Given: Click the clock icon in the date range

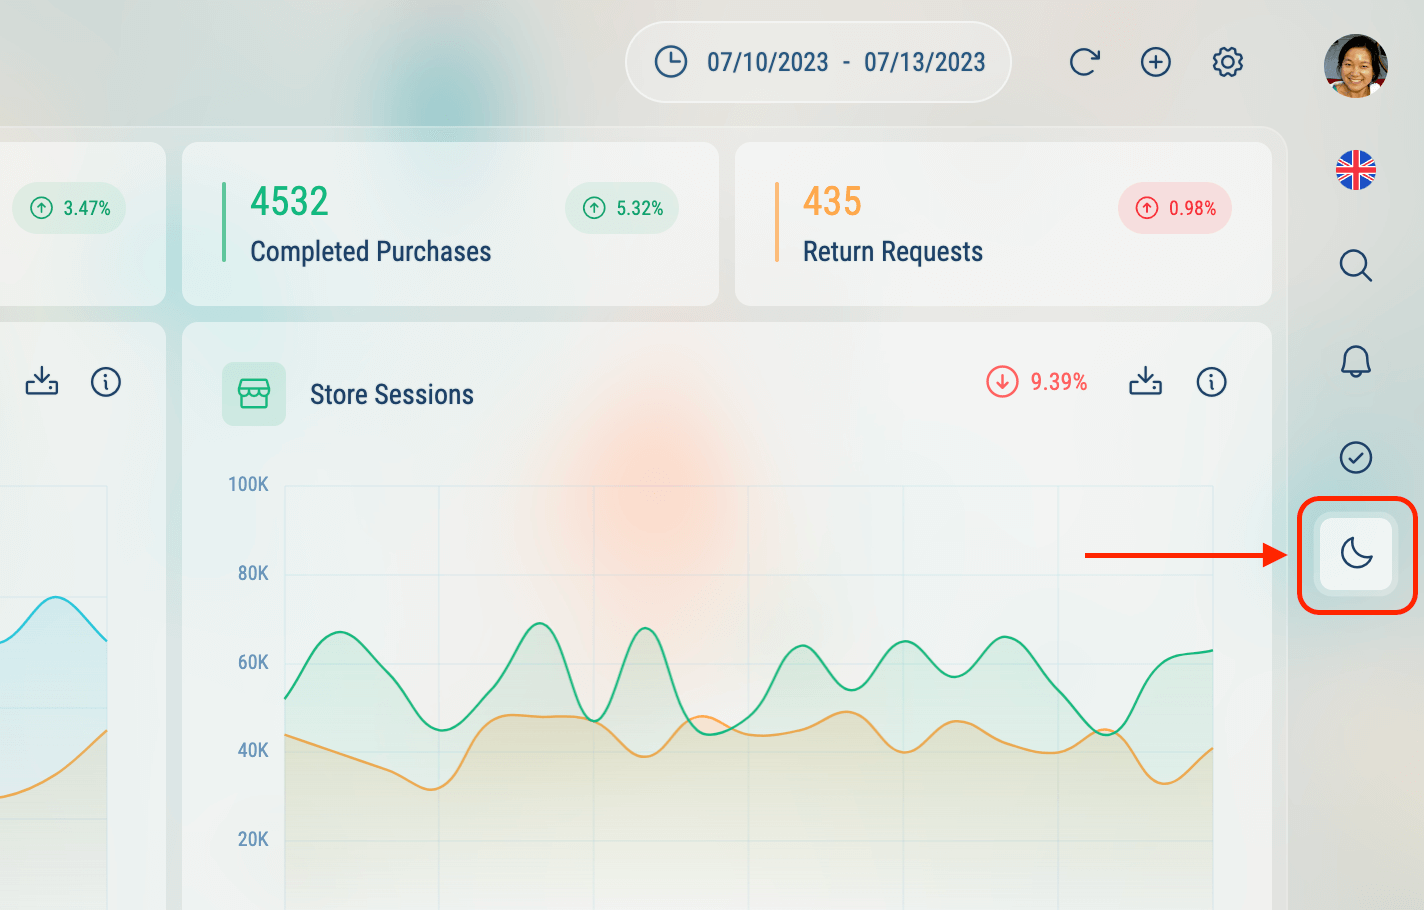Looking at the screenshot, I should [671, 62].
